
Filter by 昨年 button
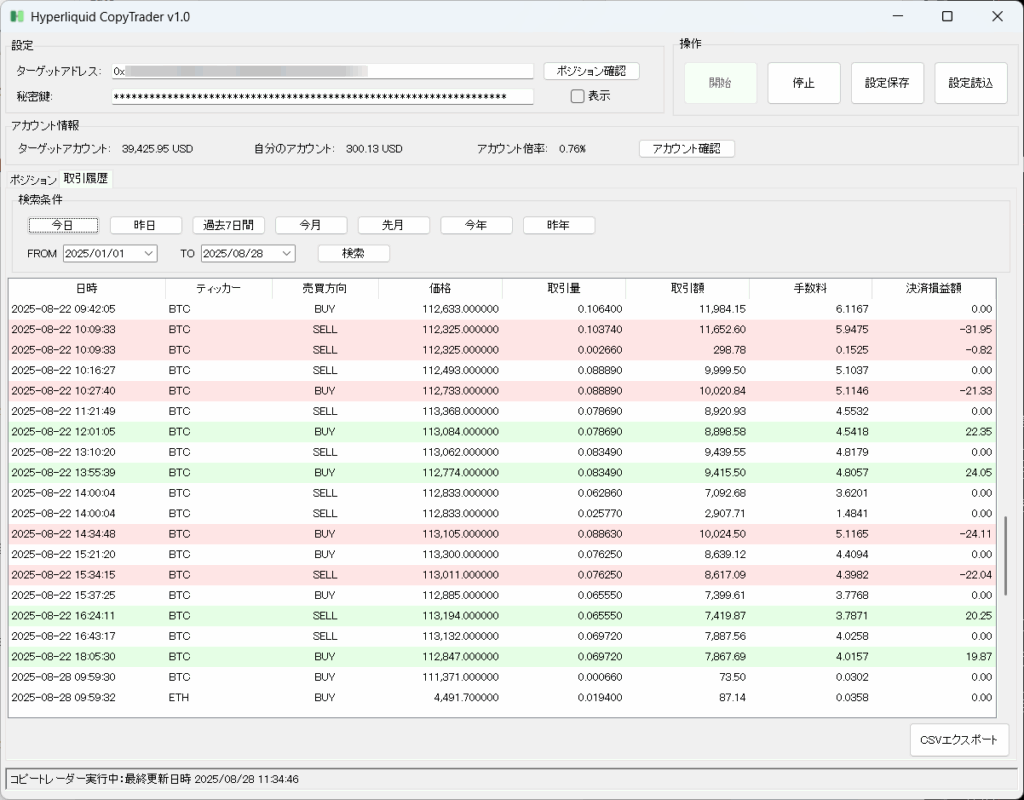point(559,225)
